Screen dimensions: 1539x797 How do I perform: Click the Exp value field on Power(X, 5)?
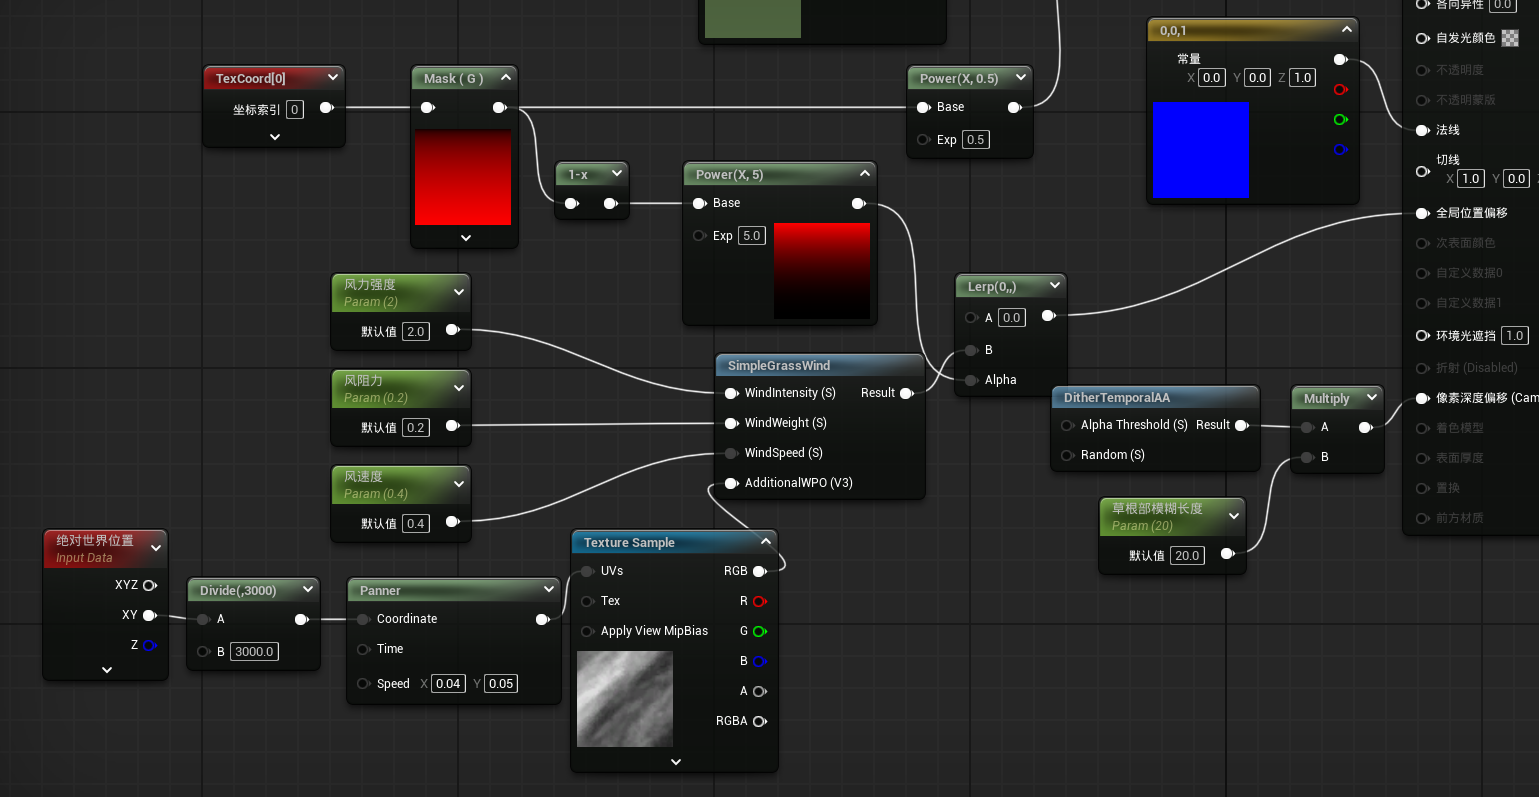[x=751, y=236]
